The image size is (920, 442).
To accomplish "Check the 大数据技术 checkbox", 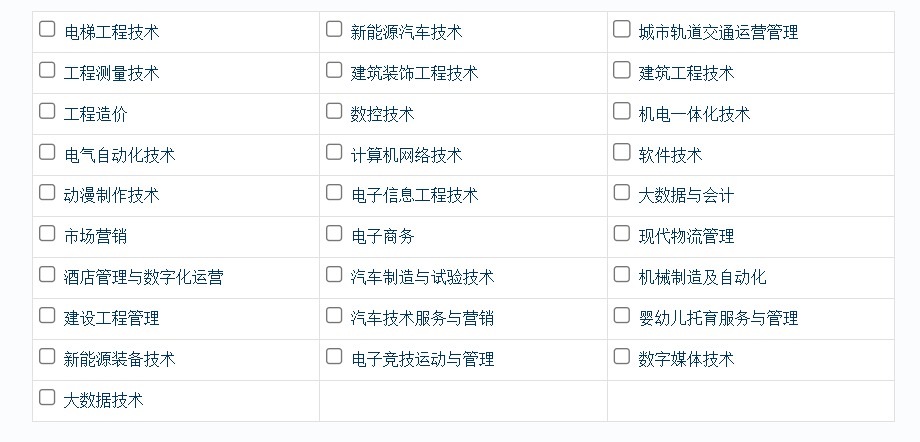I will [x=47, y=397].
